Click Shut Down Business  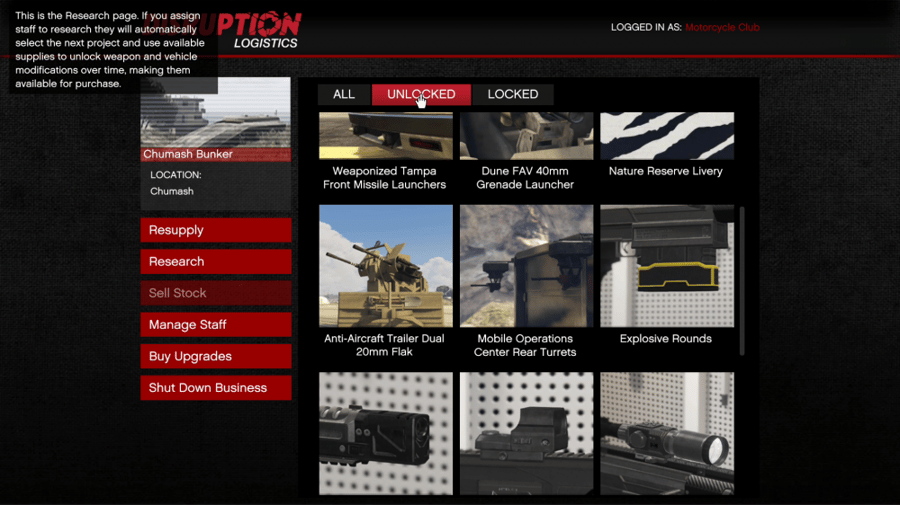216,388
